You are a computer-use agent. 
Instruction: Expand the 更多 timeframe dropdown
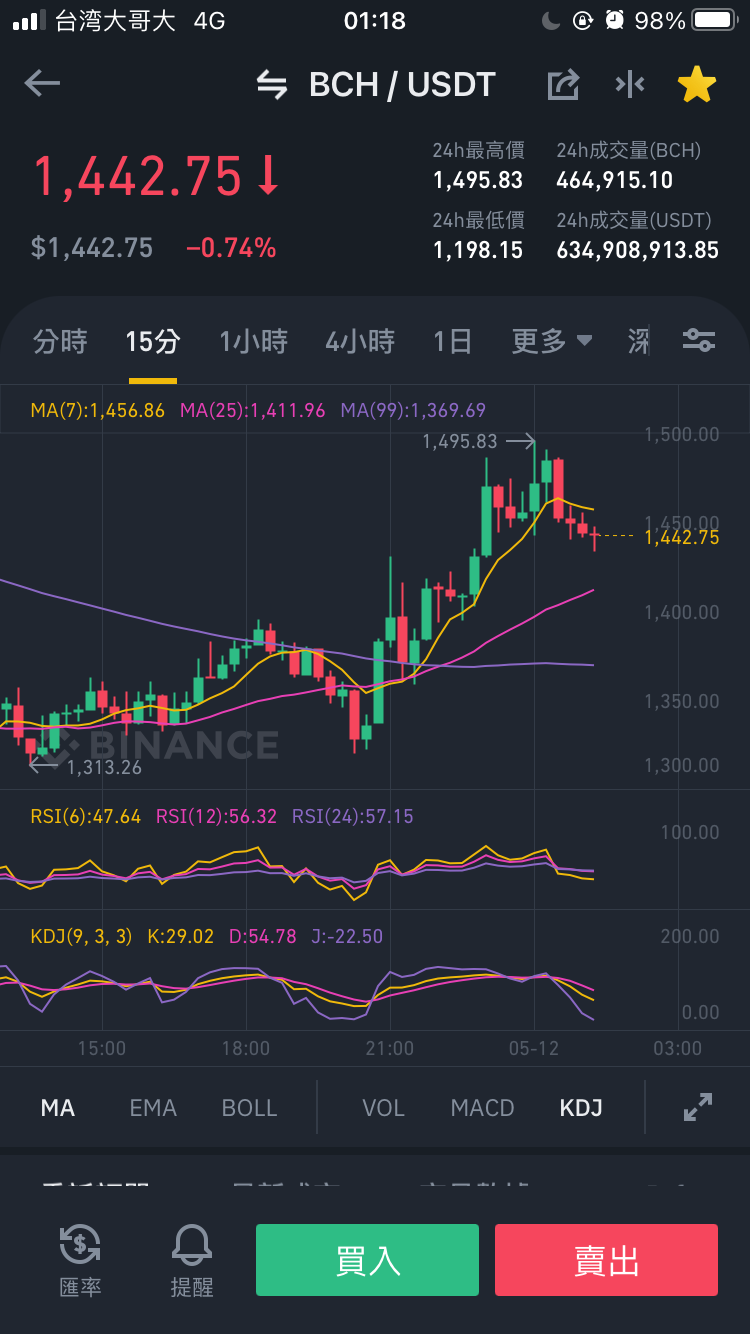[552, 342]
